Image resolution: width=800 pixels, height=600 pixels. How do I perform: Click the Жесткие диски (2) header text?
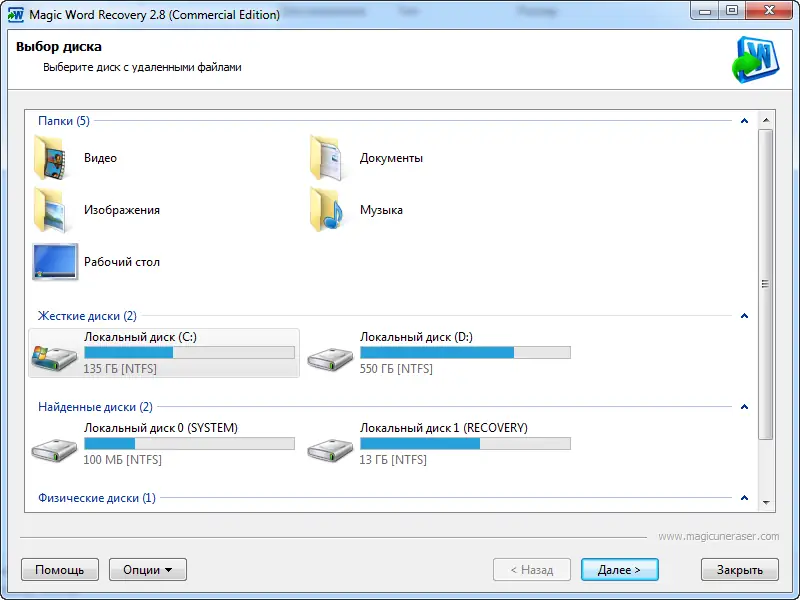pos(87,316)
